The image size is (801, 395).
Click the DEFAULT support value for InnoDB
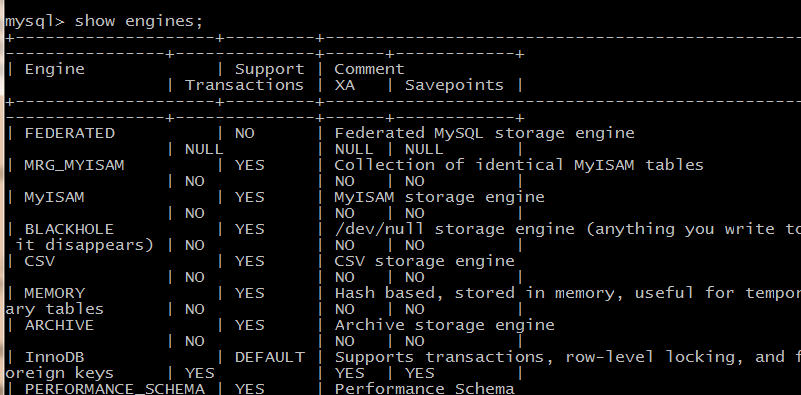270,357
